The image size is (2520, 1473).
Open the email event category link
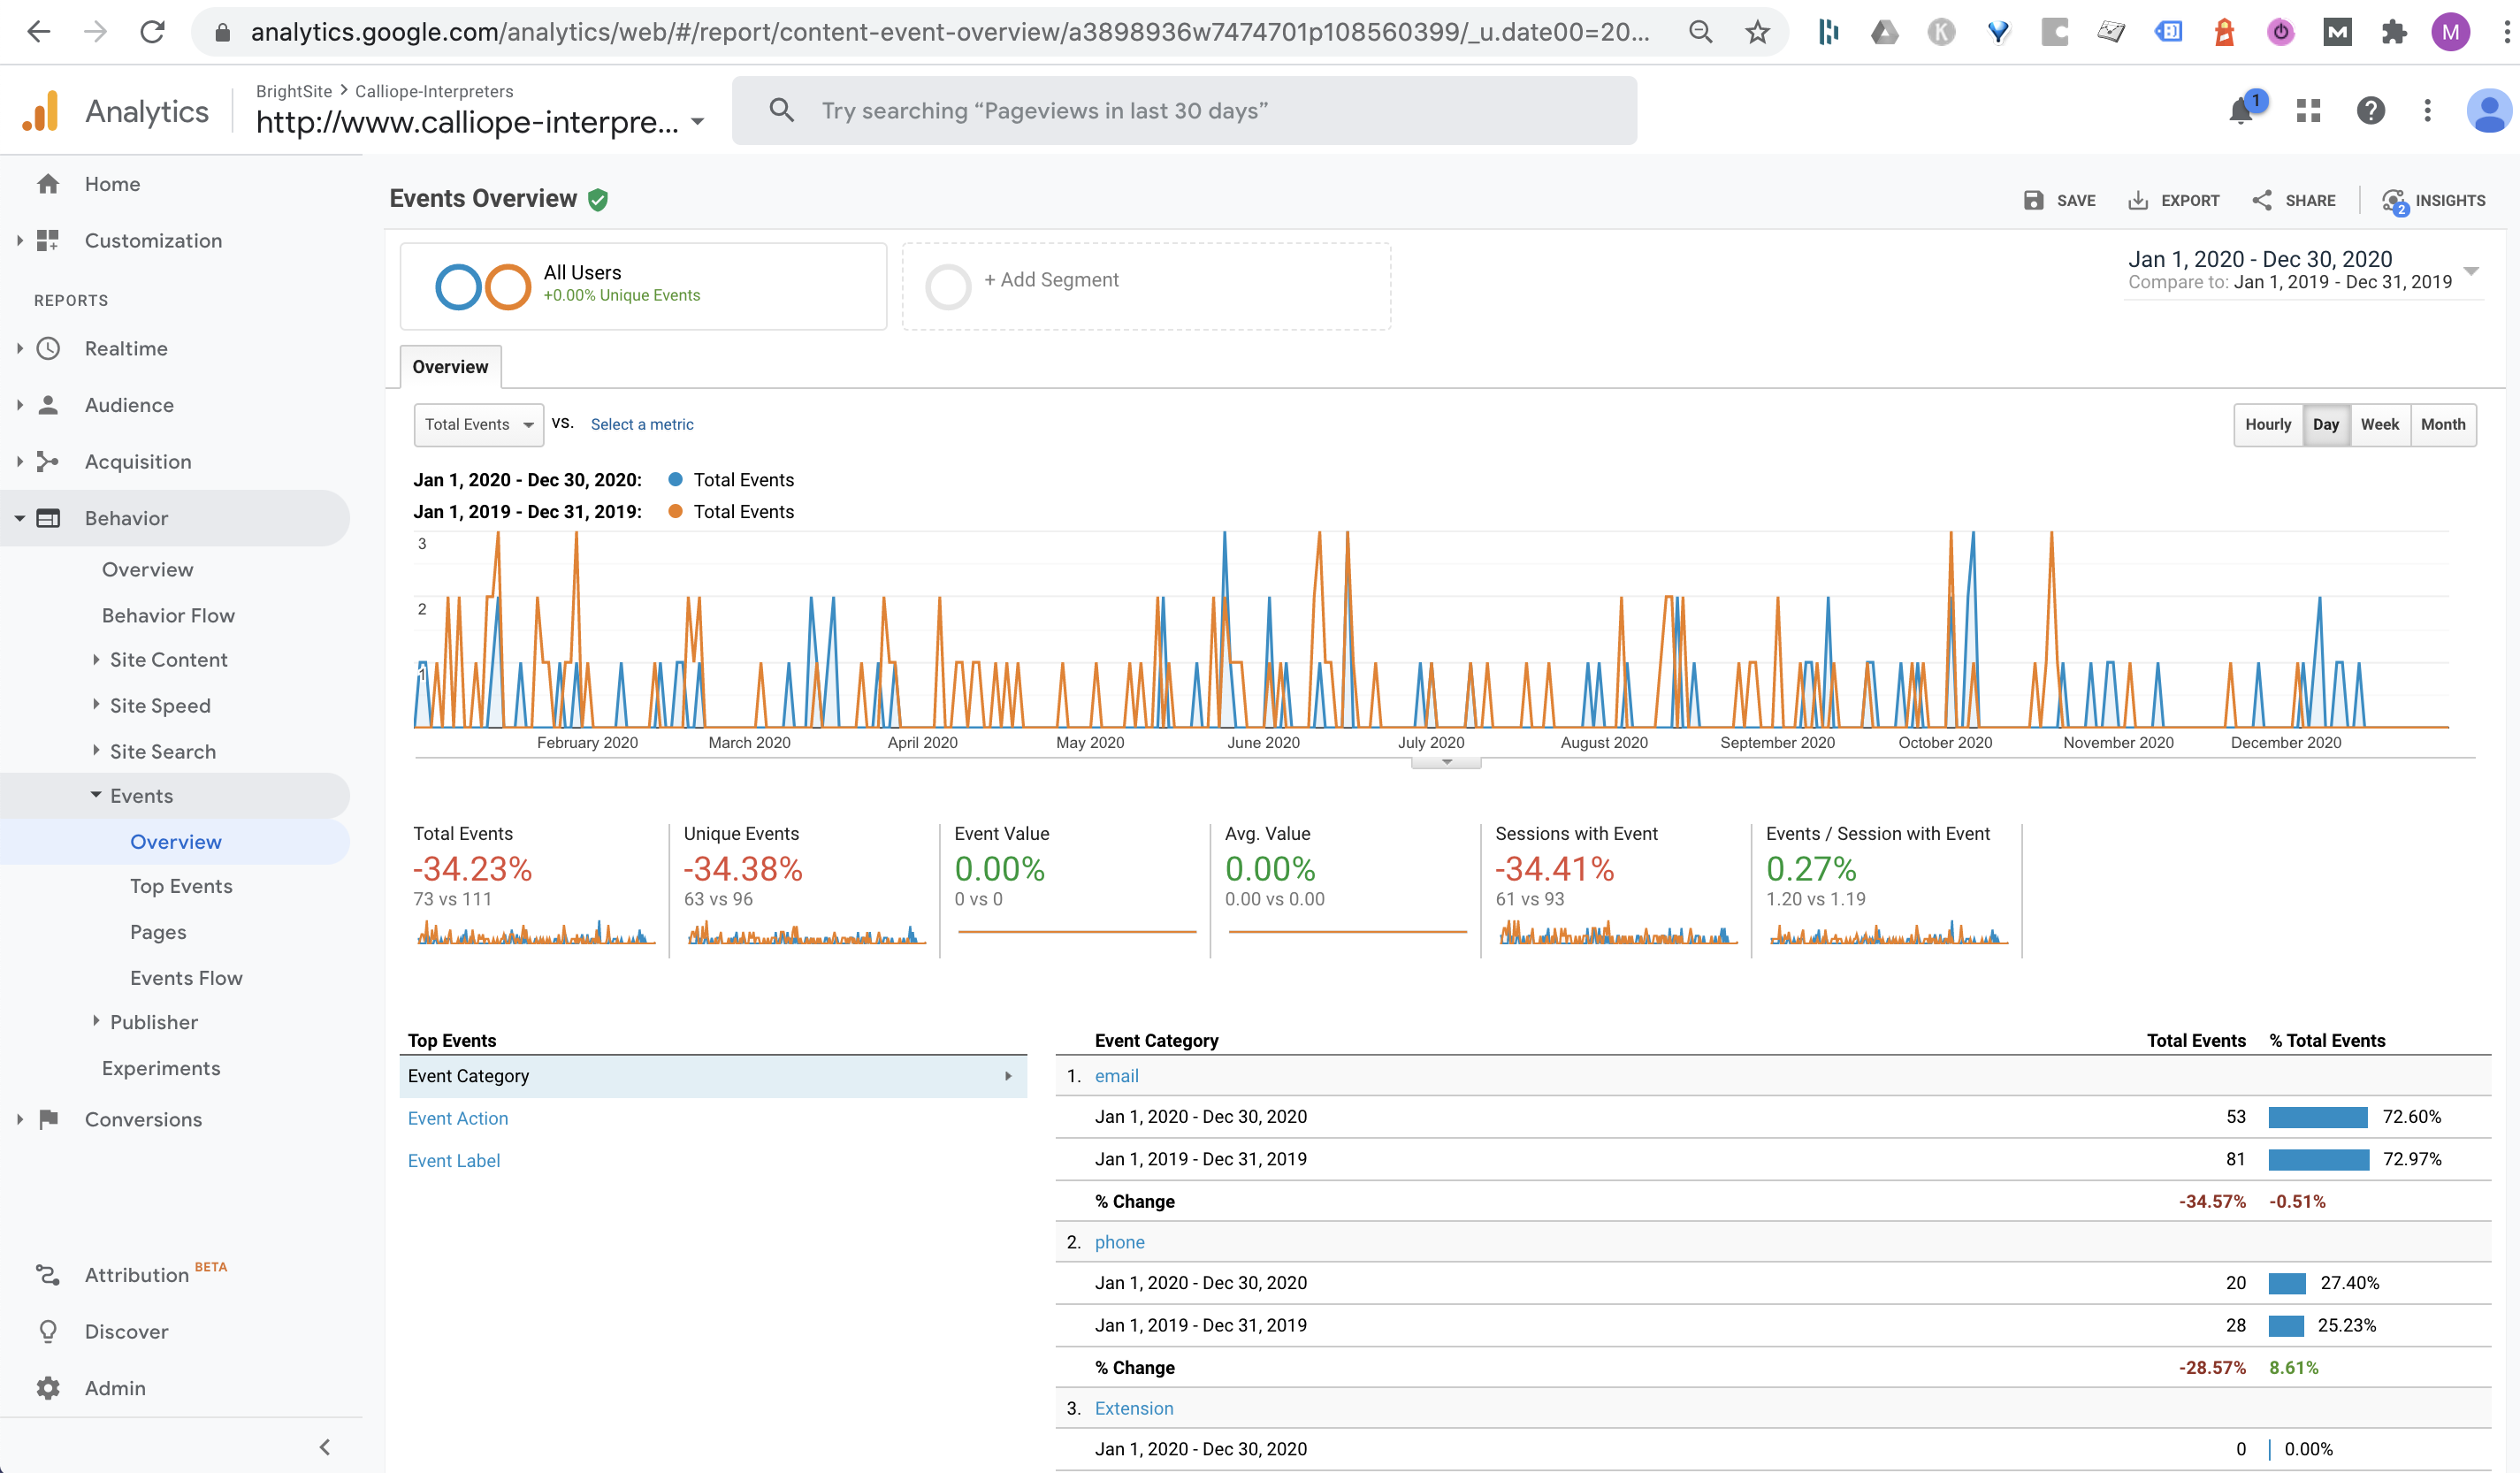pos(1116,1076)
